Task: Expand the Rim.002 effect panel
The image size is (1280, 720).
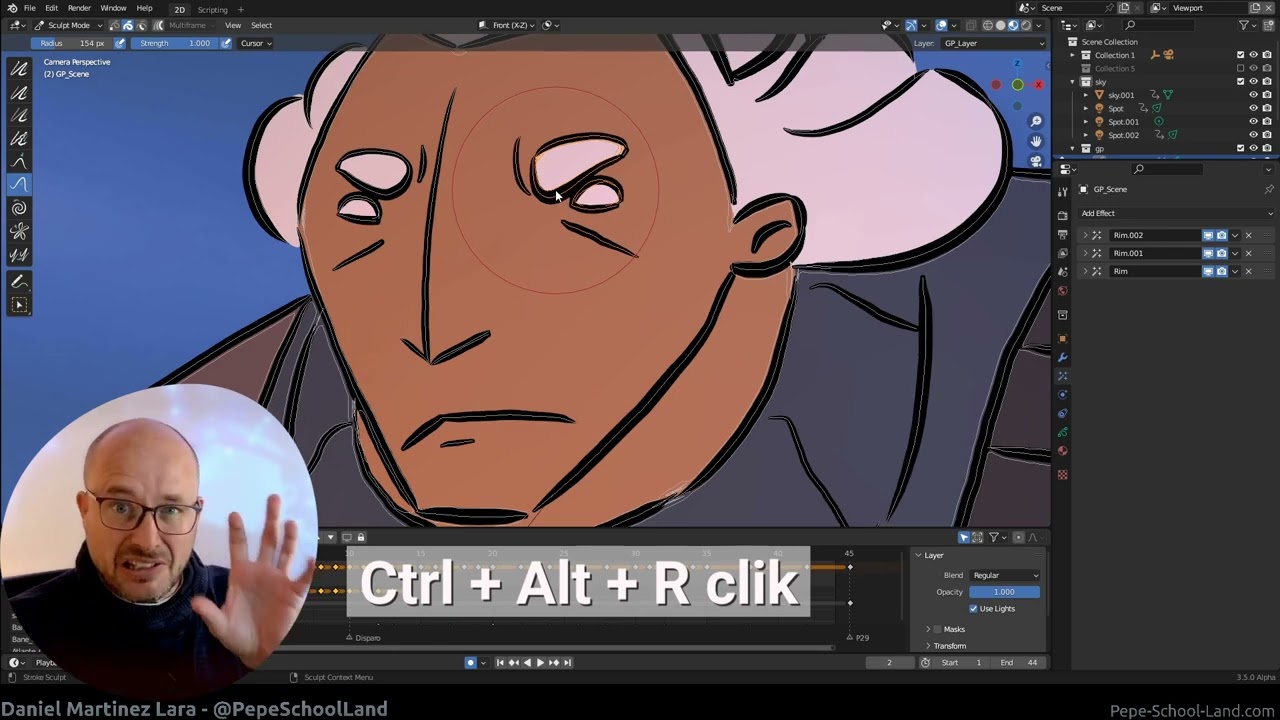Action: coord(1085,235)
